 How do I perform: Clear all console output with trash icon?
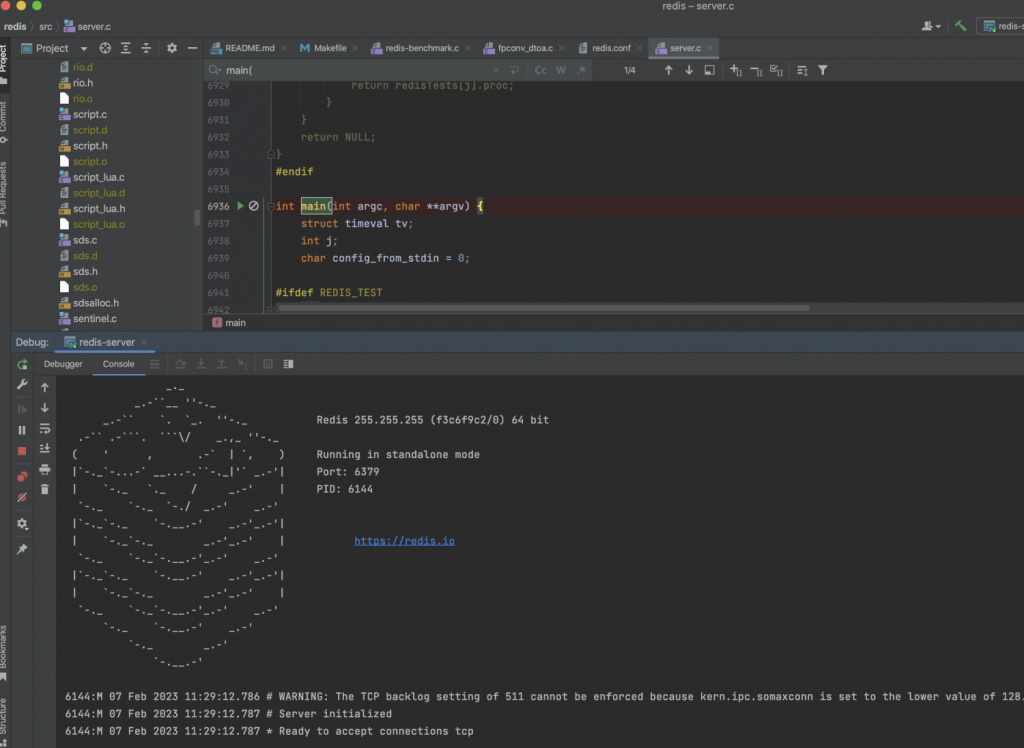tap(45, 489)
